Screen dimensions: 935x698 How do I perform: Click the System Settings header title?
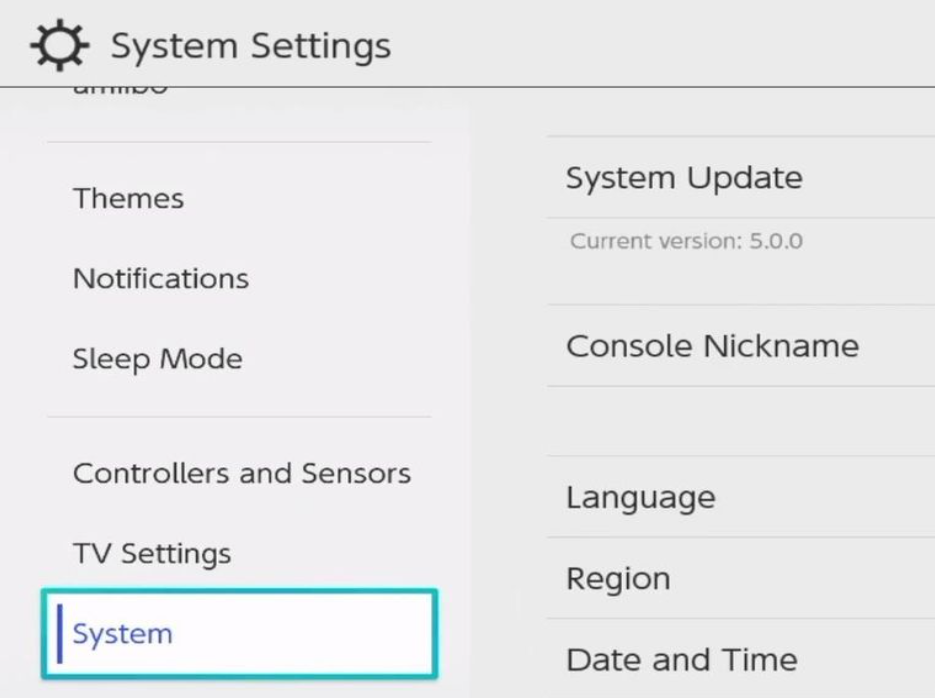tap(251, 47)
